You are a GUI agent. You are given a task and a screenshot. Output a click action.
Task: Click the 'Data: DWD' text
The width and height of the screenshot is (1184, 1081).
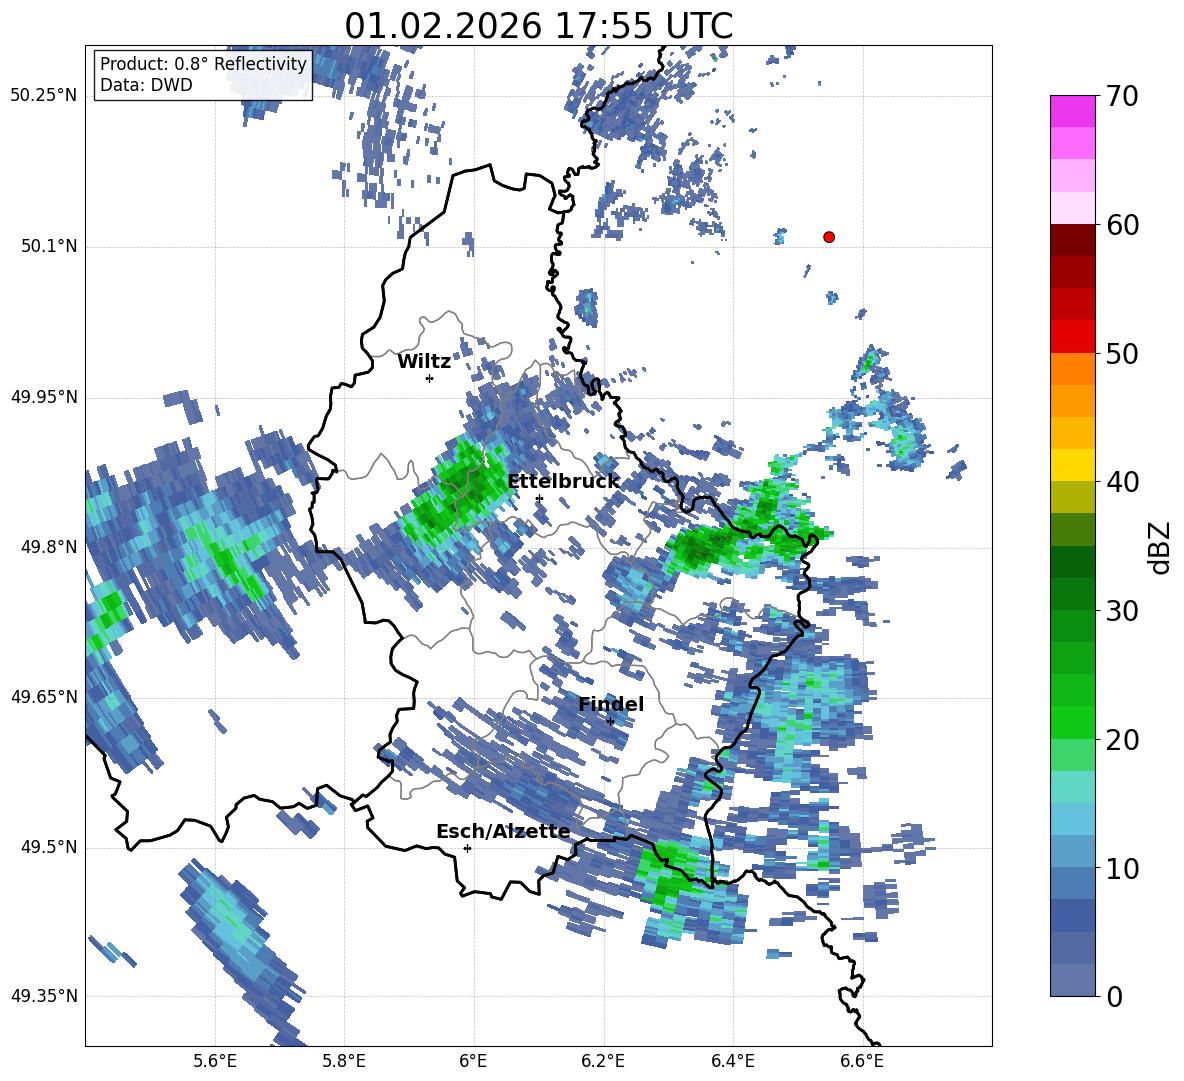[x=146, y=85]
